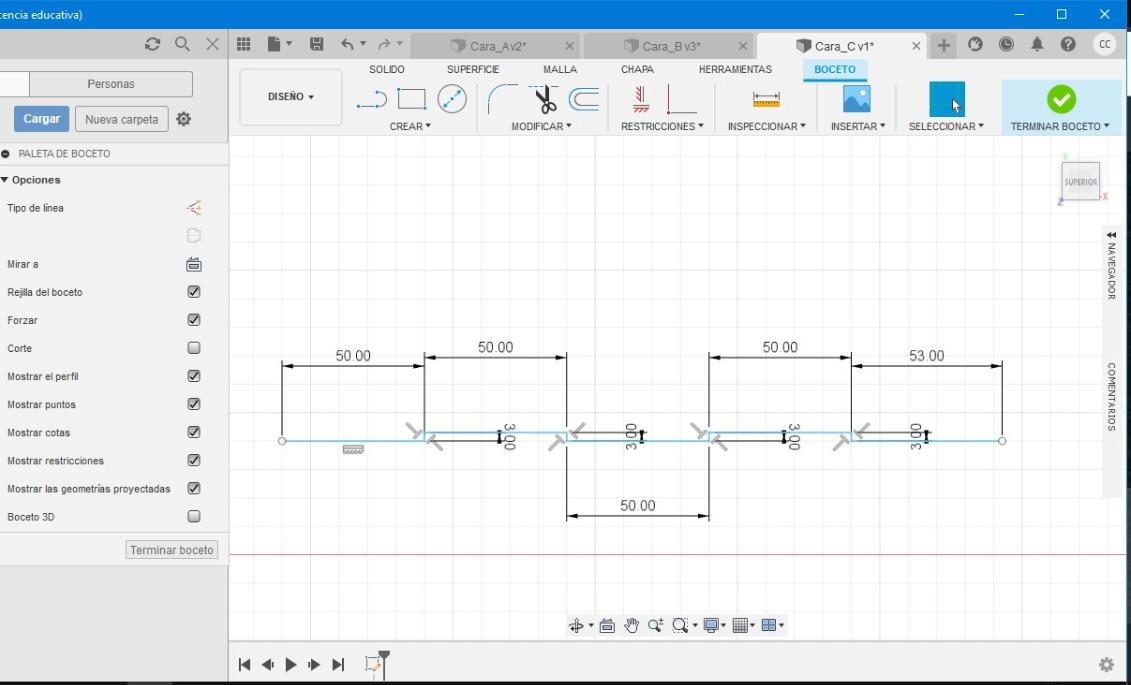Toggle Mostrar el perfil checkbox
Viewport: 1131px width, 685px height.
pyautogui.click(x=193, y=376)
